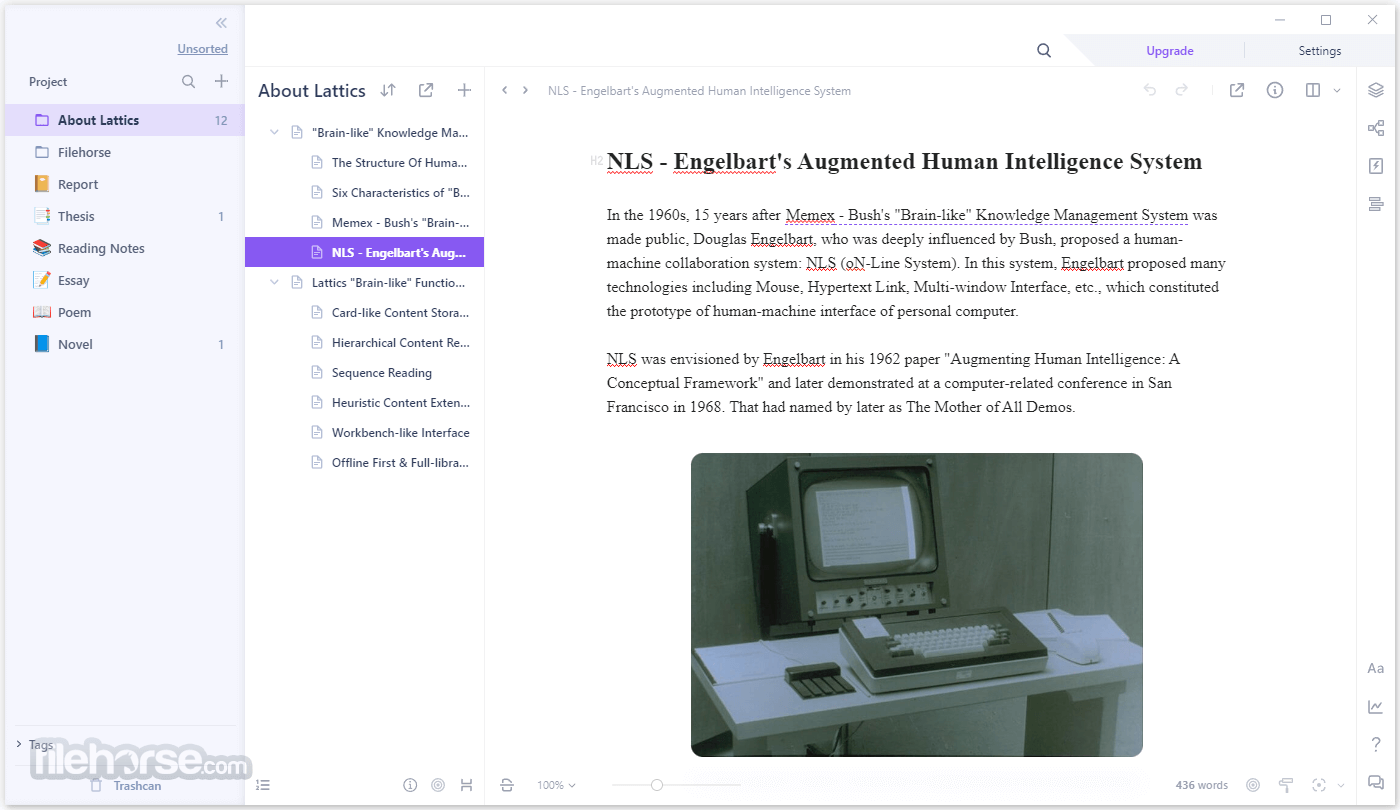Open the format painter roller icon
The image size is (1400, 810).
pyautogui.click(x=1286, y=785)
